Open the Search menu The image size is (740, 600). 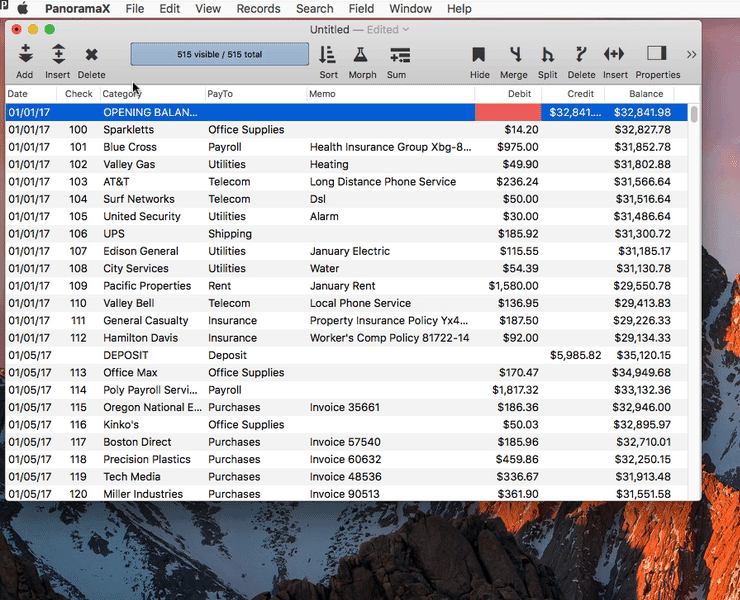(x=314, y=8)
